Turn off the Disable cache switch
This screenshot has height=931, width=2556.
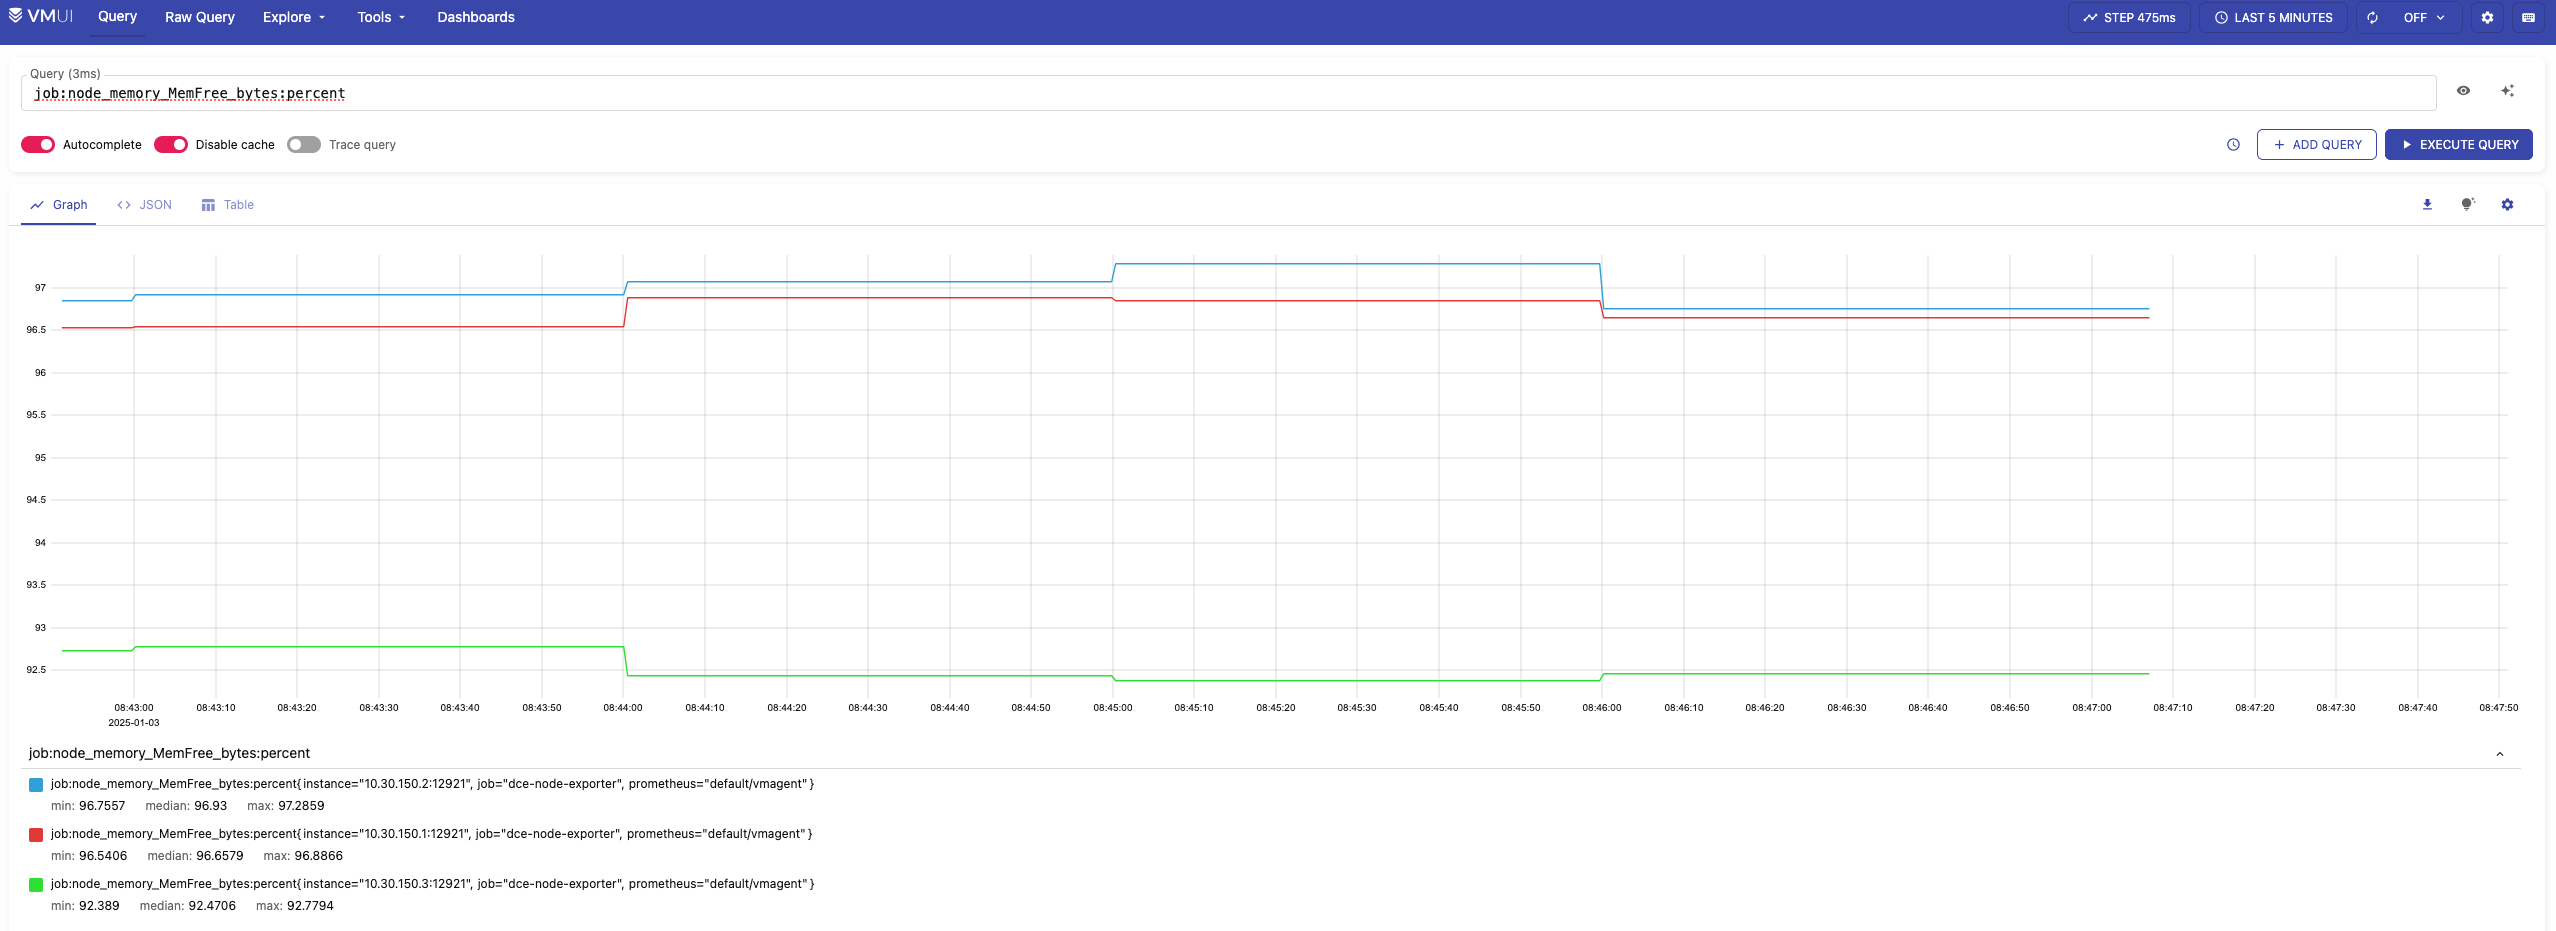(171, 145)
